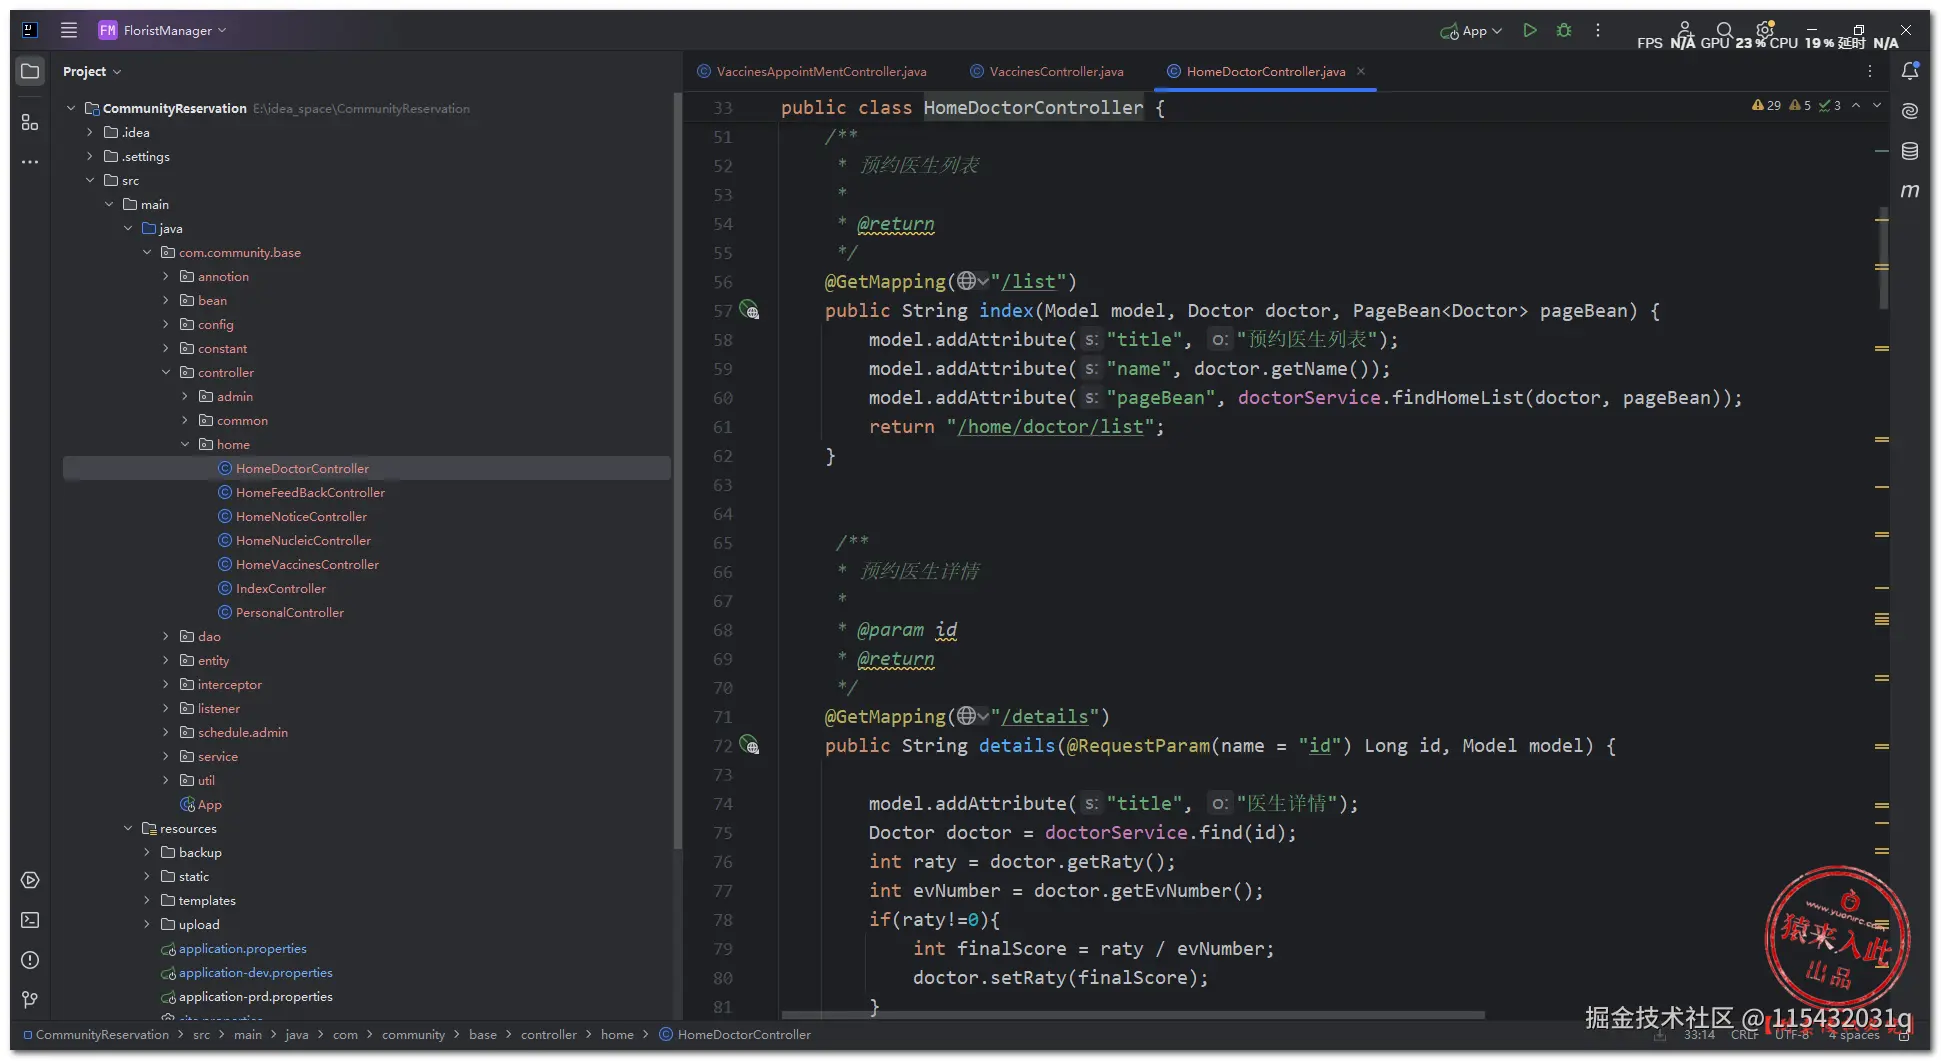Close the HomeDoctorController.java tab

click(x=1361, y=71)
